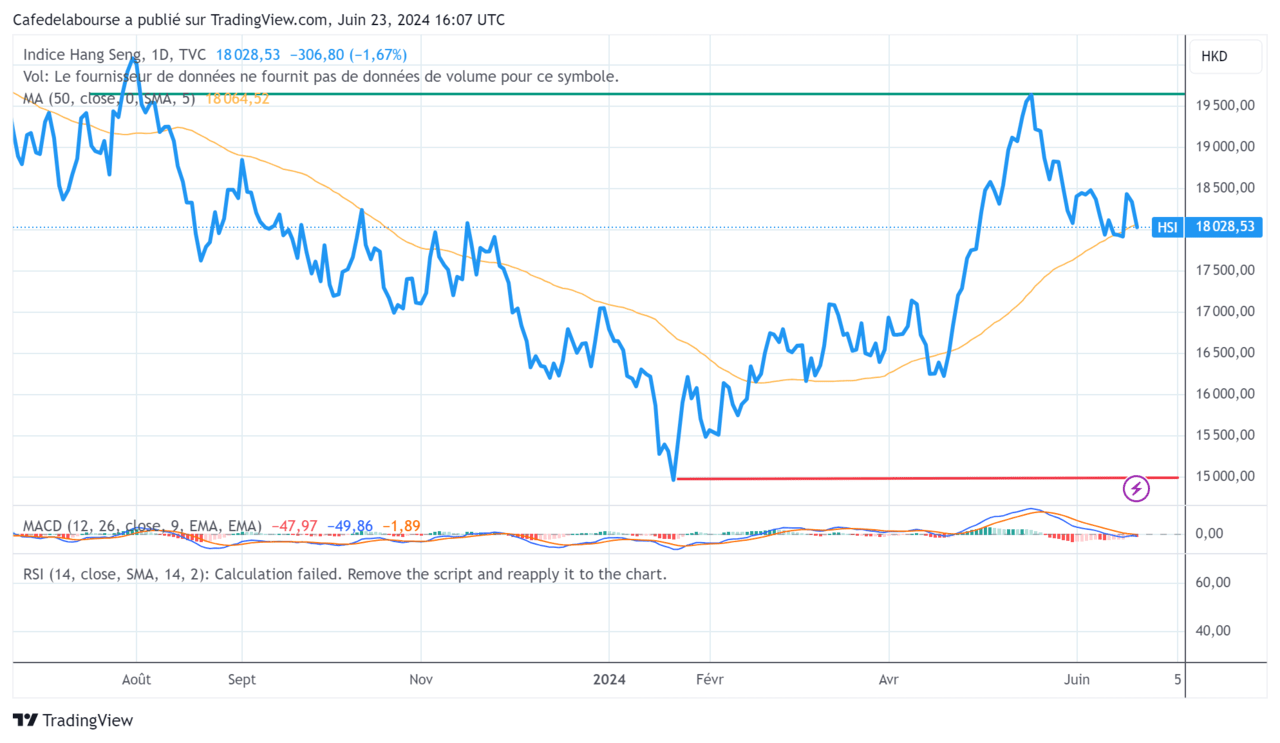This screenshot has width=1280, height=743.
Task: Click the 2024 label on time axis
Action: (x=609, y=679)
